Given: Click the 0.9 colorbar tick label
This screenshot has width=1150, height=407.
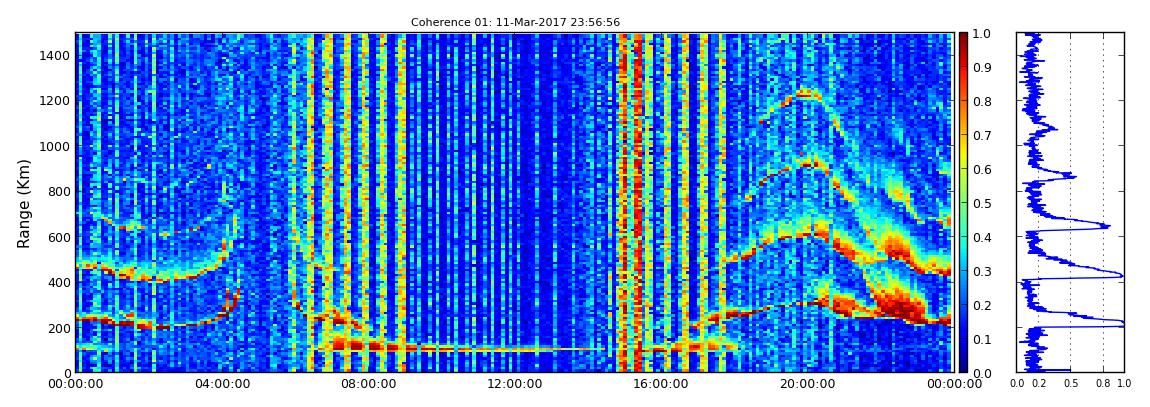Looking at the screenshot, I should click(981, 67).
